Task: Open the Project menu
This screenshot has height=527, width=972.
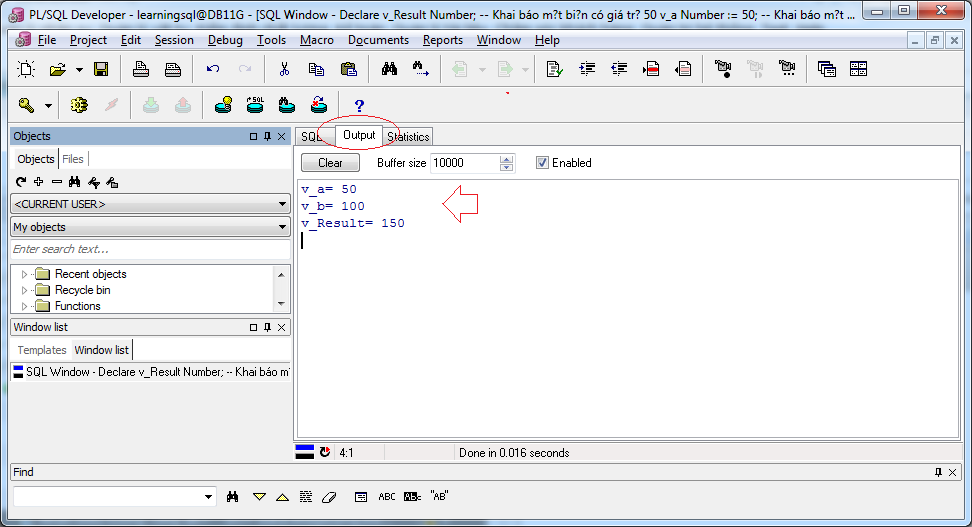Action: point(88,40)
